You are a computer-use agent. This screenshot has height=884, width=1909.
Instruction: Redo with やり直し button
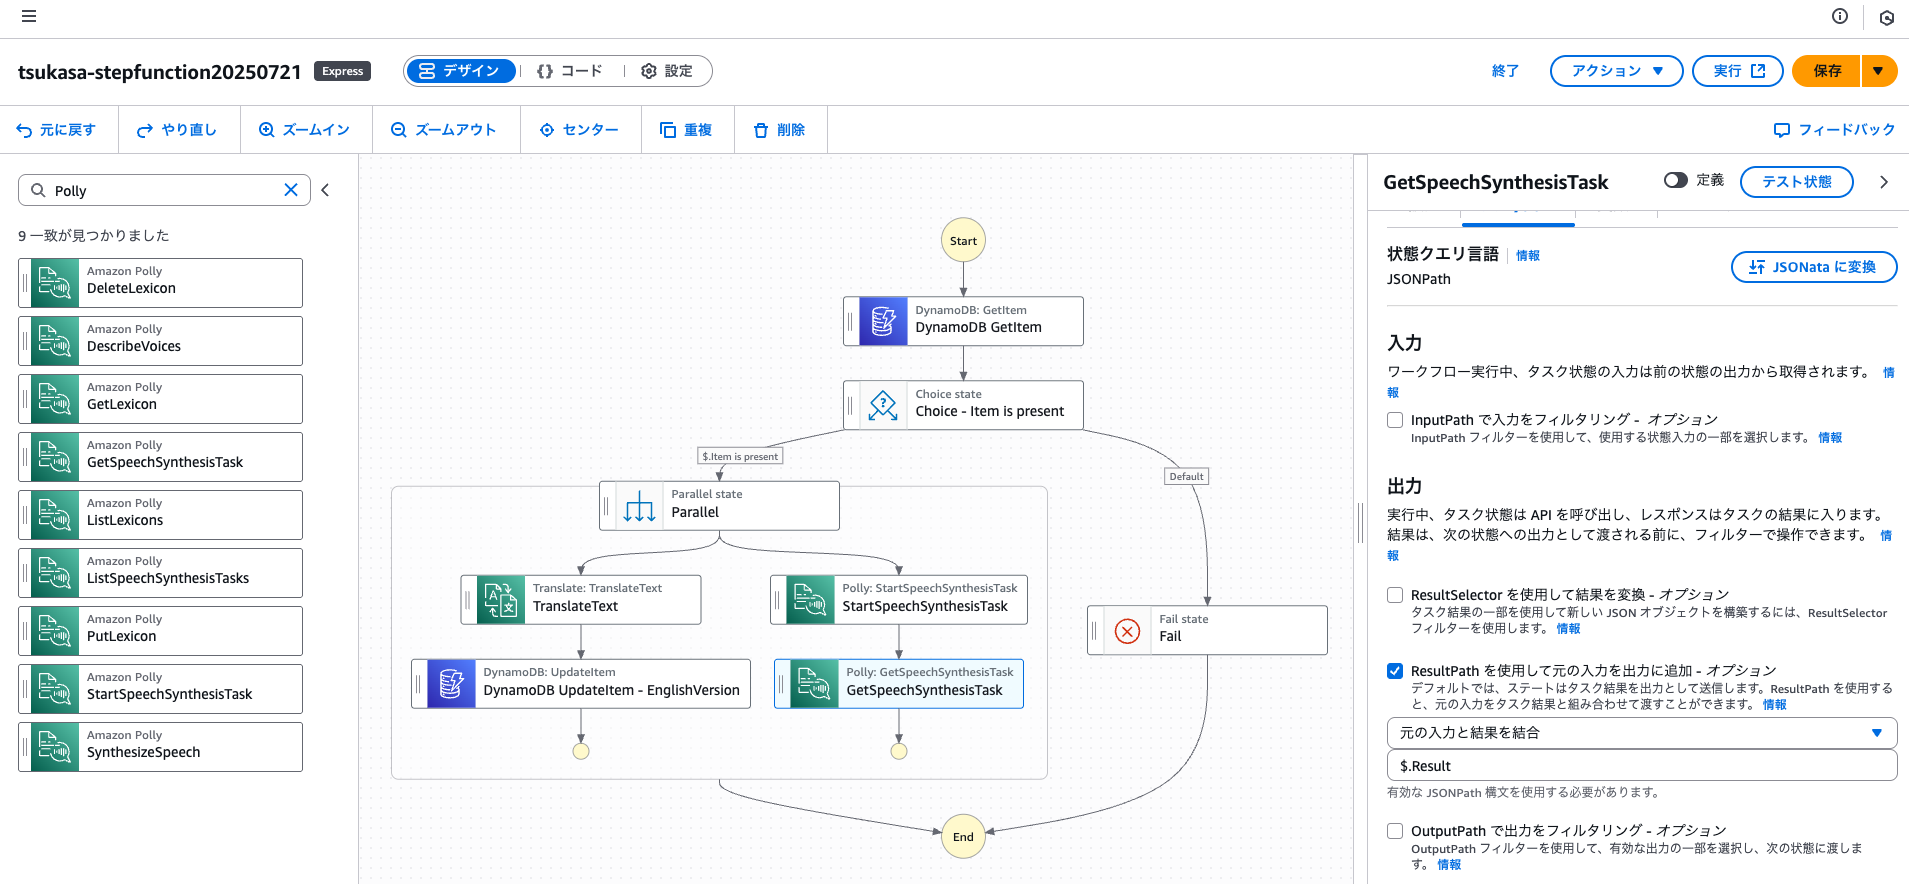click(177, 130)
